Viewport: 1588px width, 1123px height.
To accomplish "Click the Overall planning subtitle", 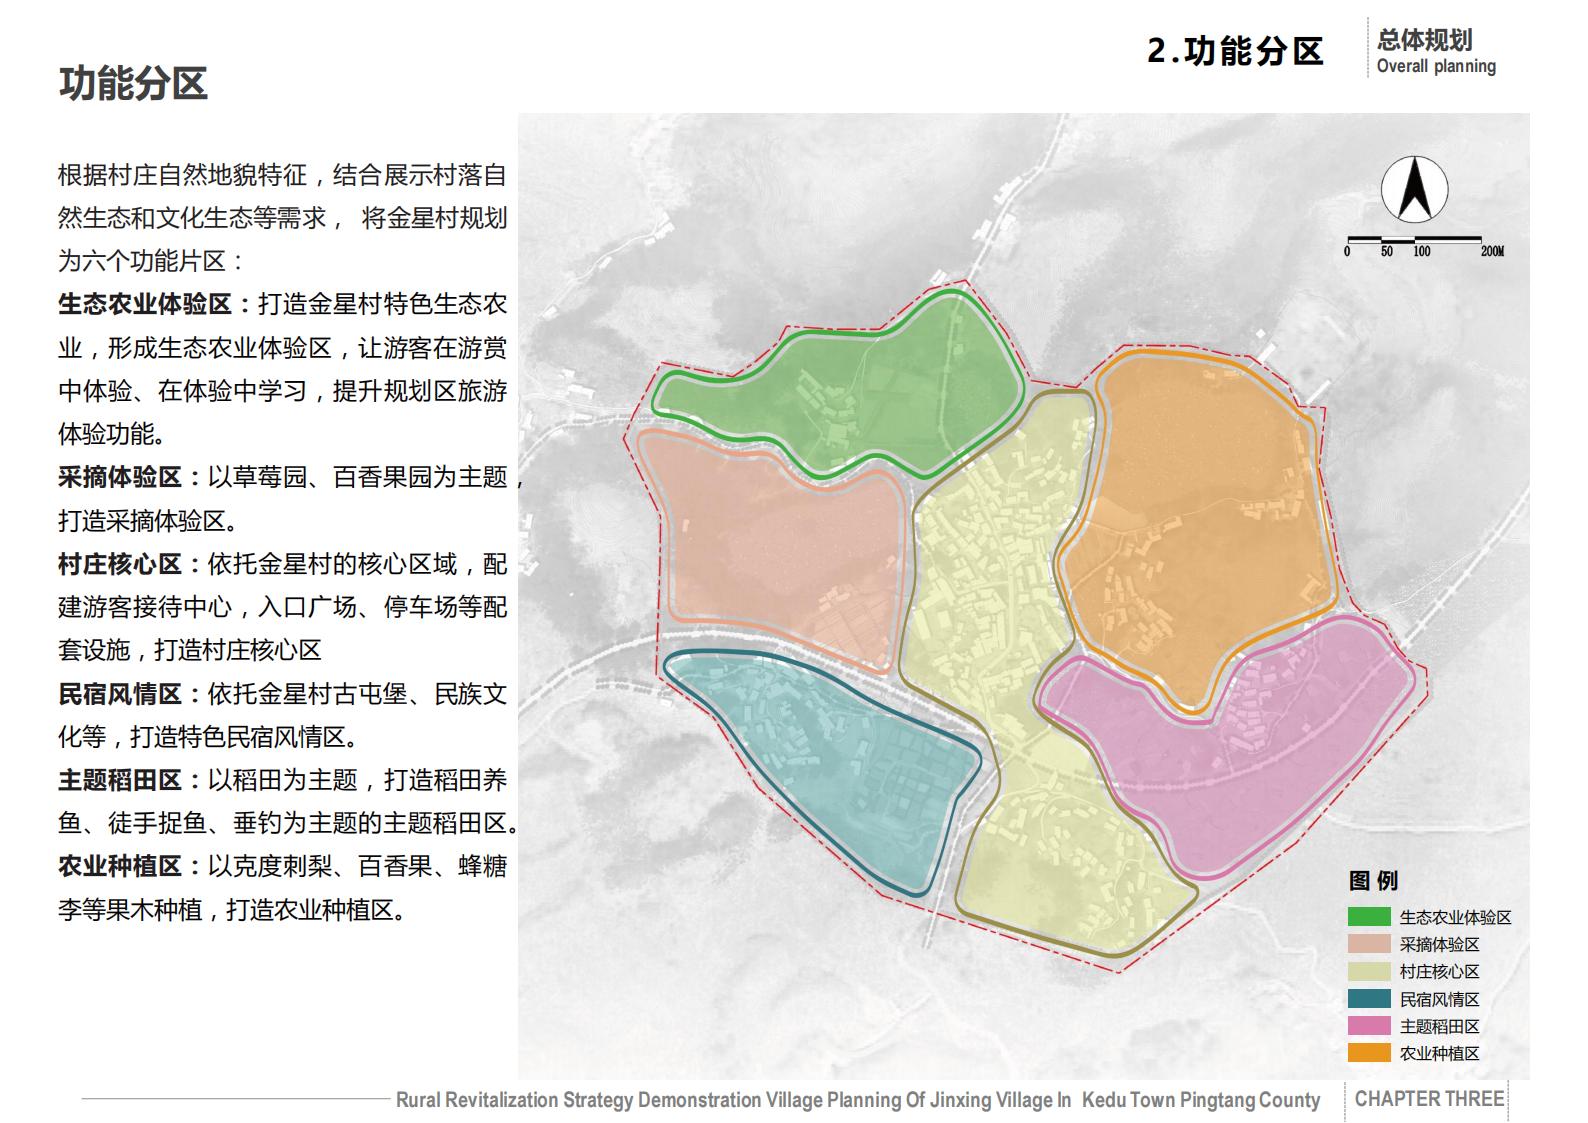I will click(1436, 66).
